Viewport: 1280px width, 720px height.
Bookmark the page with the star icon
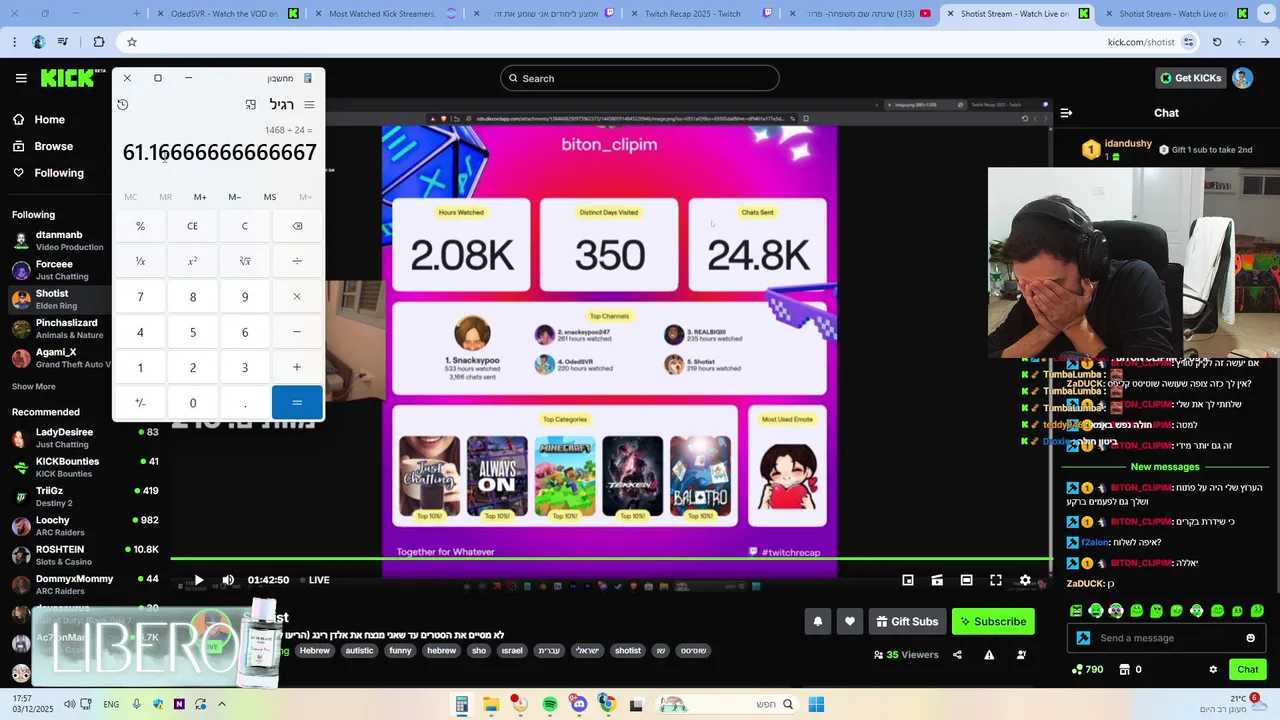[131, 42]
